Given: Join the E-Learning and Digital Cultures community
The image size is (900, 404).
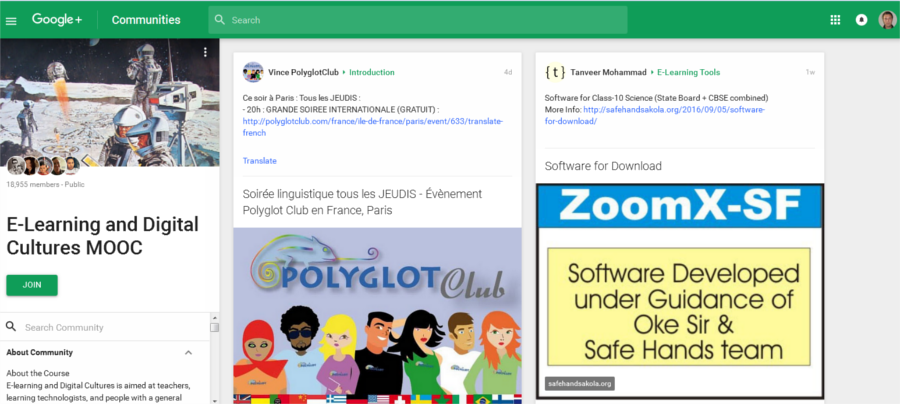Looking at the screenshot, I should tap(32, 285).
